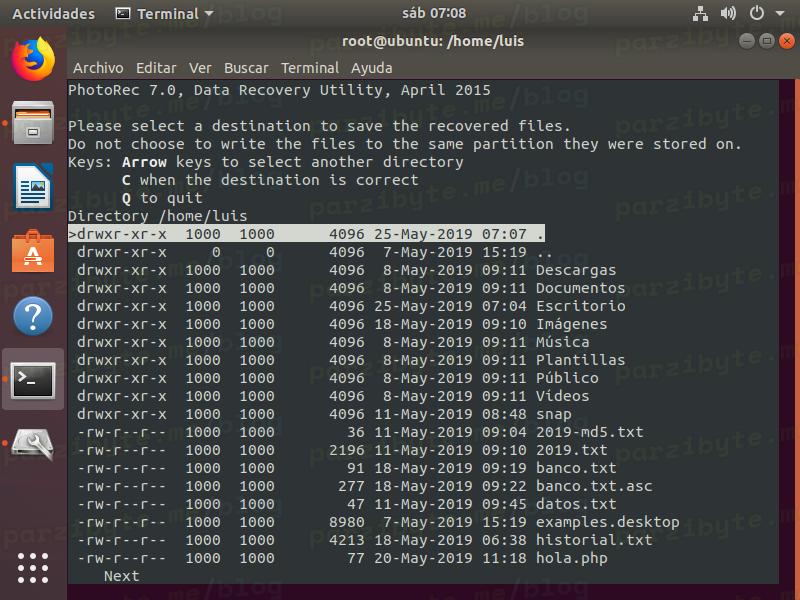Select the Vídeos directory row
Screen dimensions: 800x600
coord(333,396)
